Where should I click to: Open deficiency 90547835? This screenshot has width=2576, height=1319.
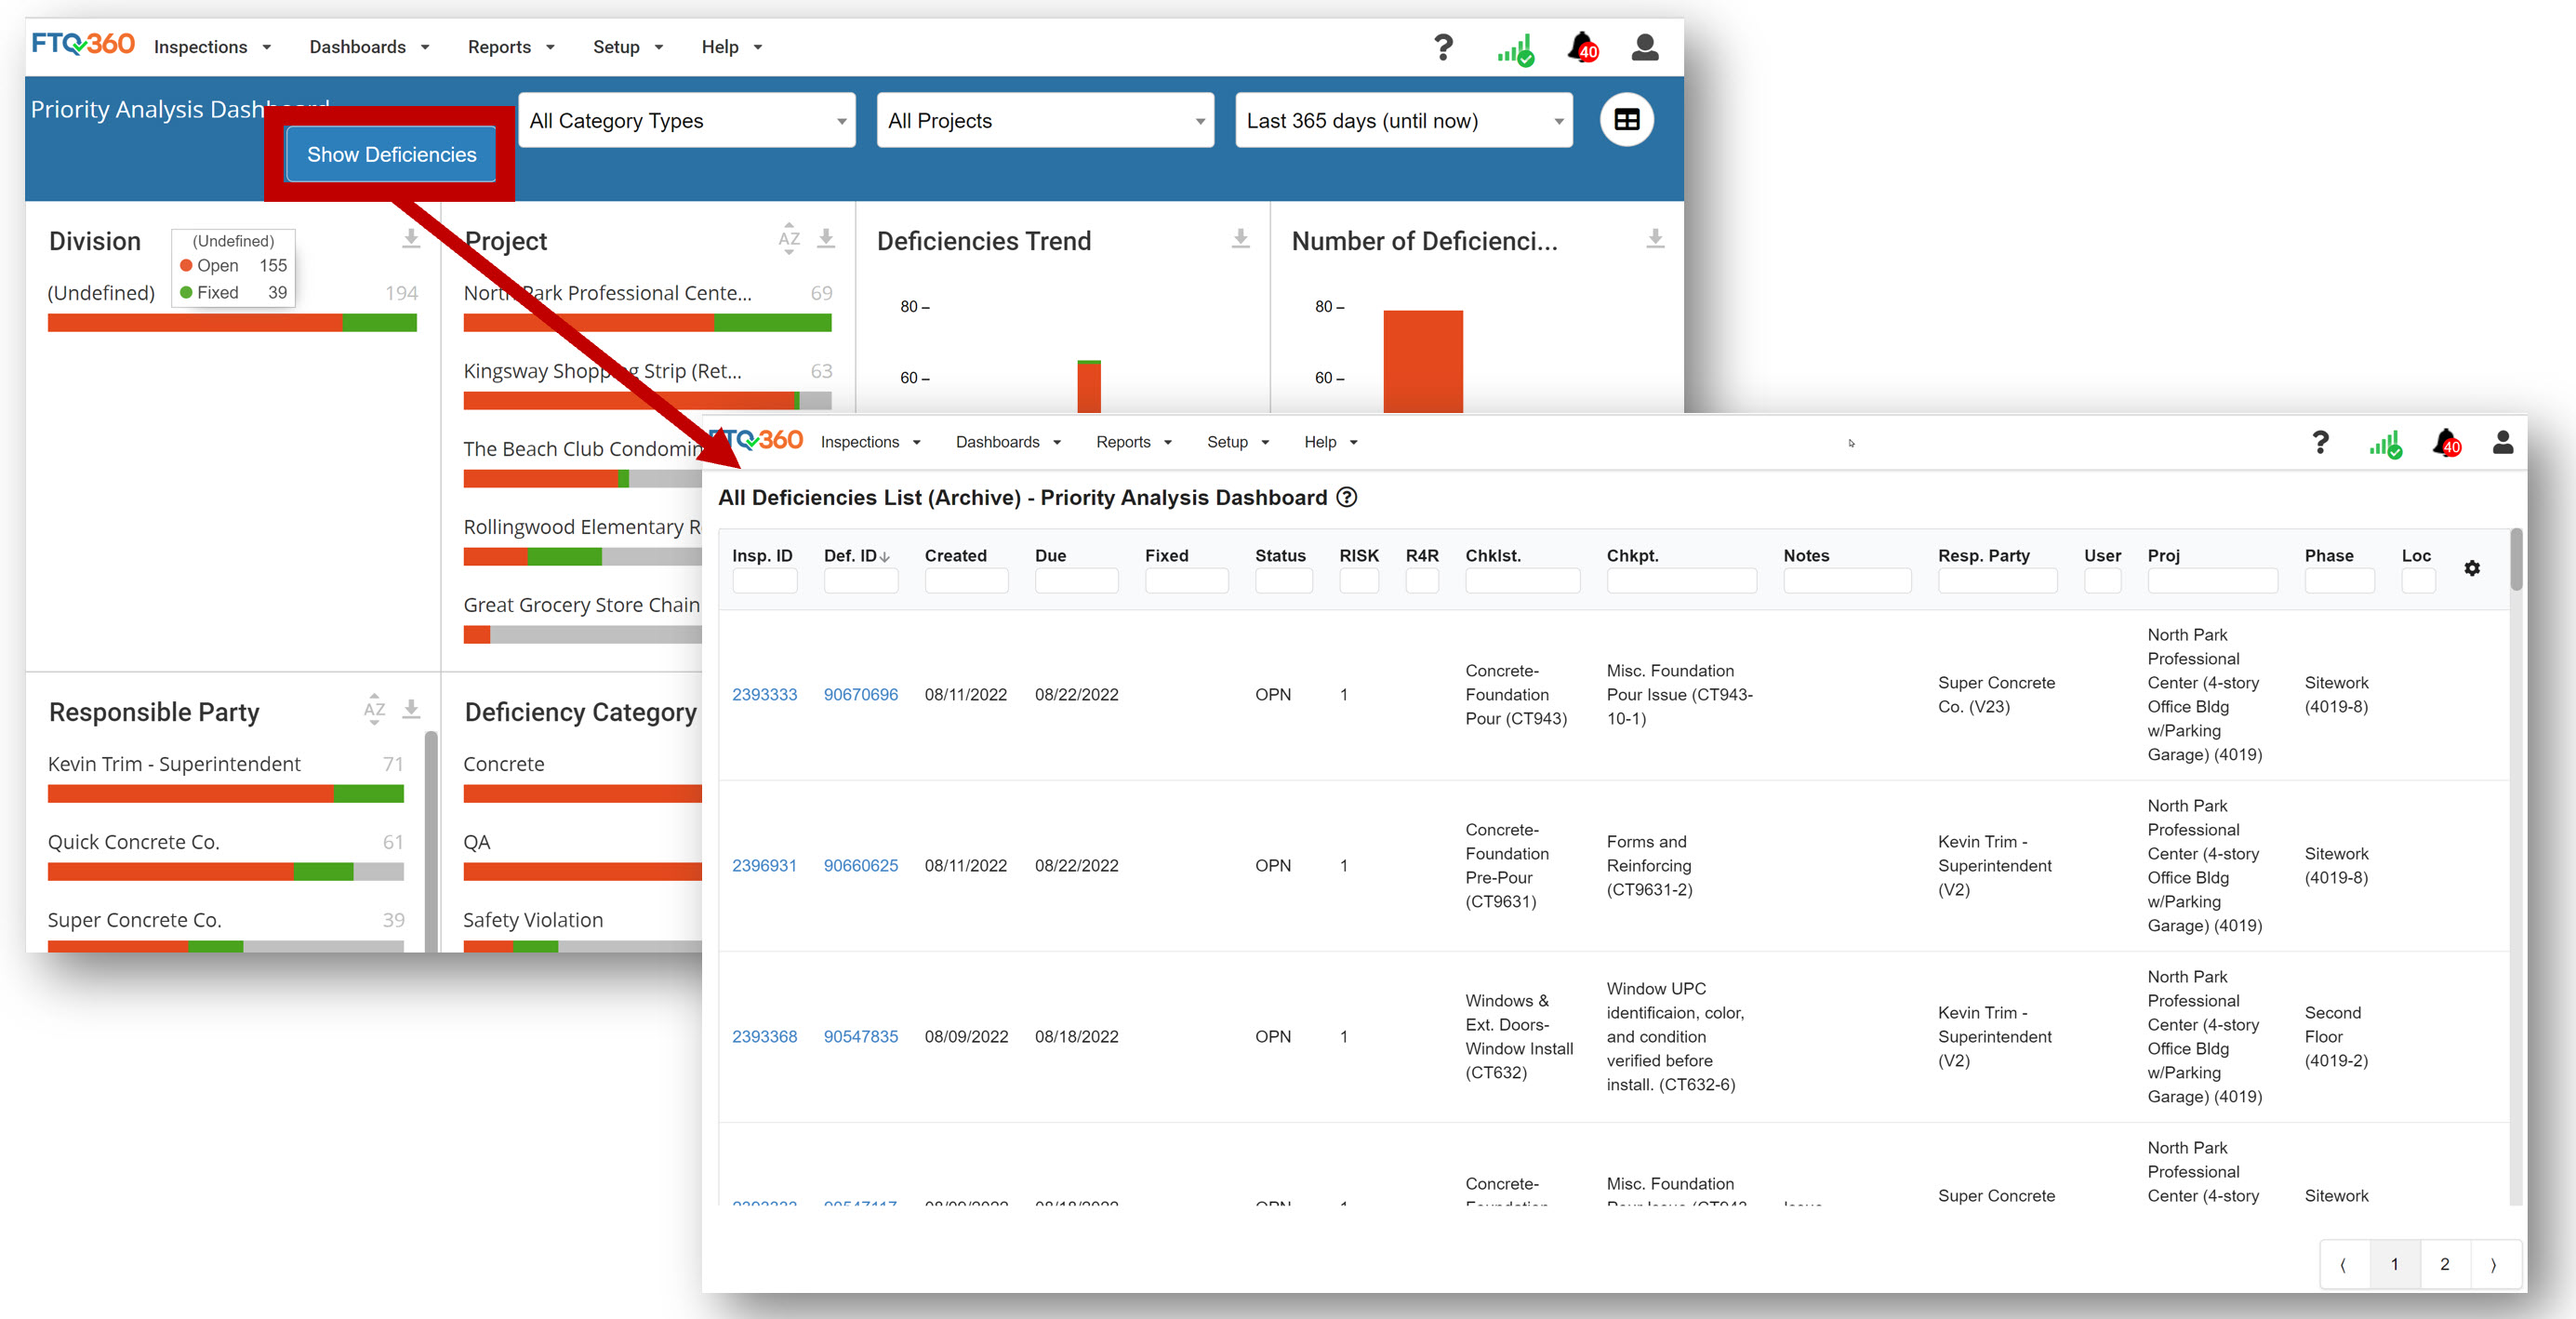coord(860,1036)
